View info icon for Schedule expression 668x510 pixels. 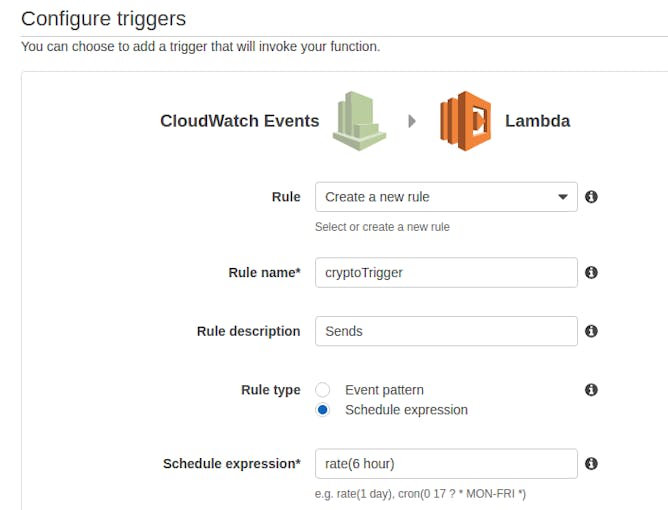tap(591, 464)
